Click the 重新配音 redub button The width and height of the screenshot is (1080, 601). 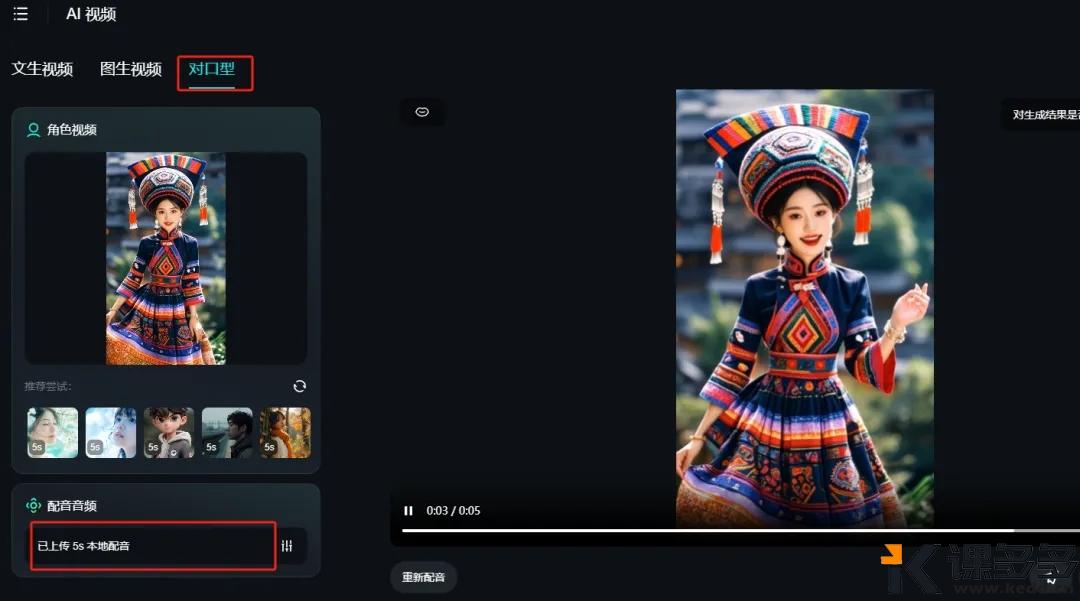point(423,577)
